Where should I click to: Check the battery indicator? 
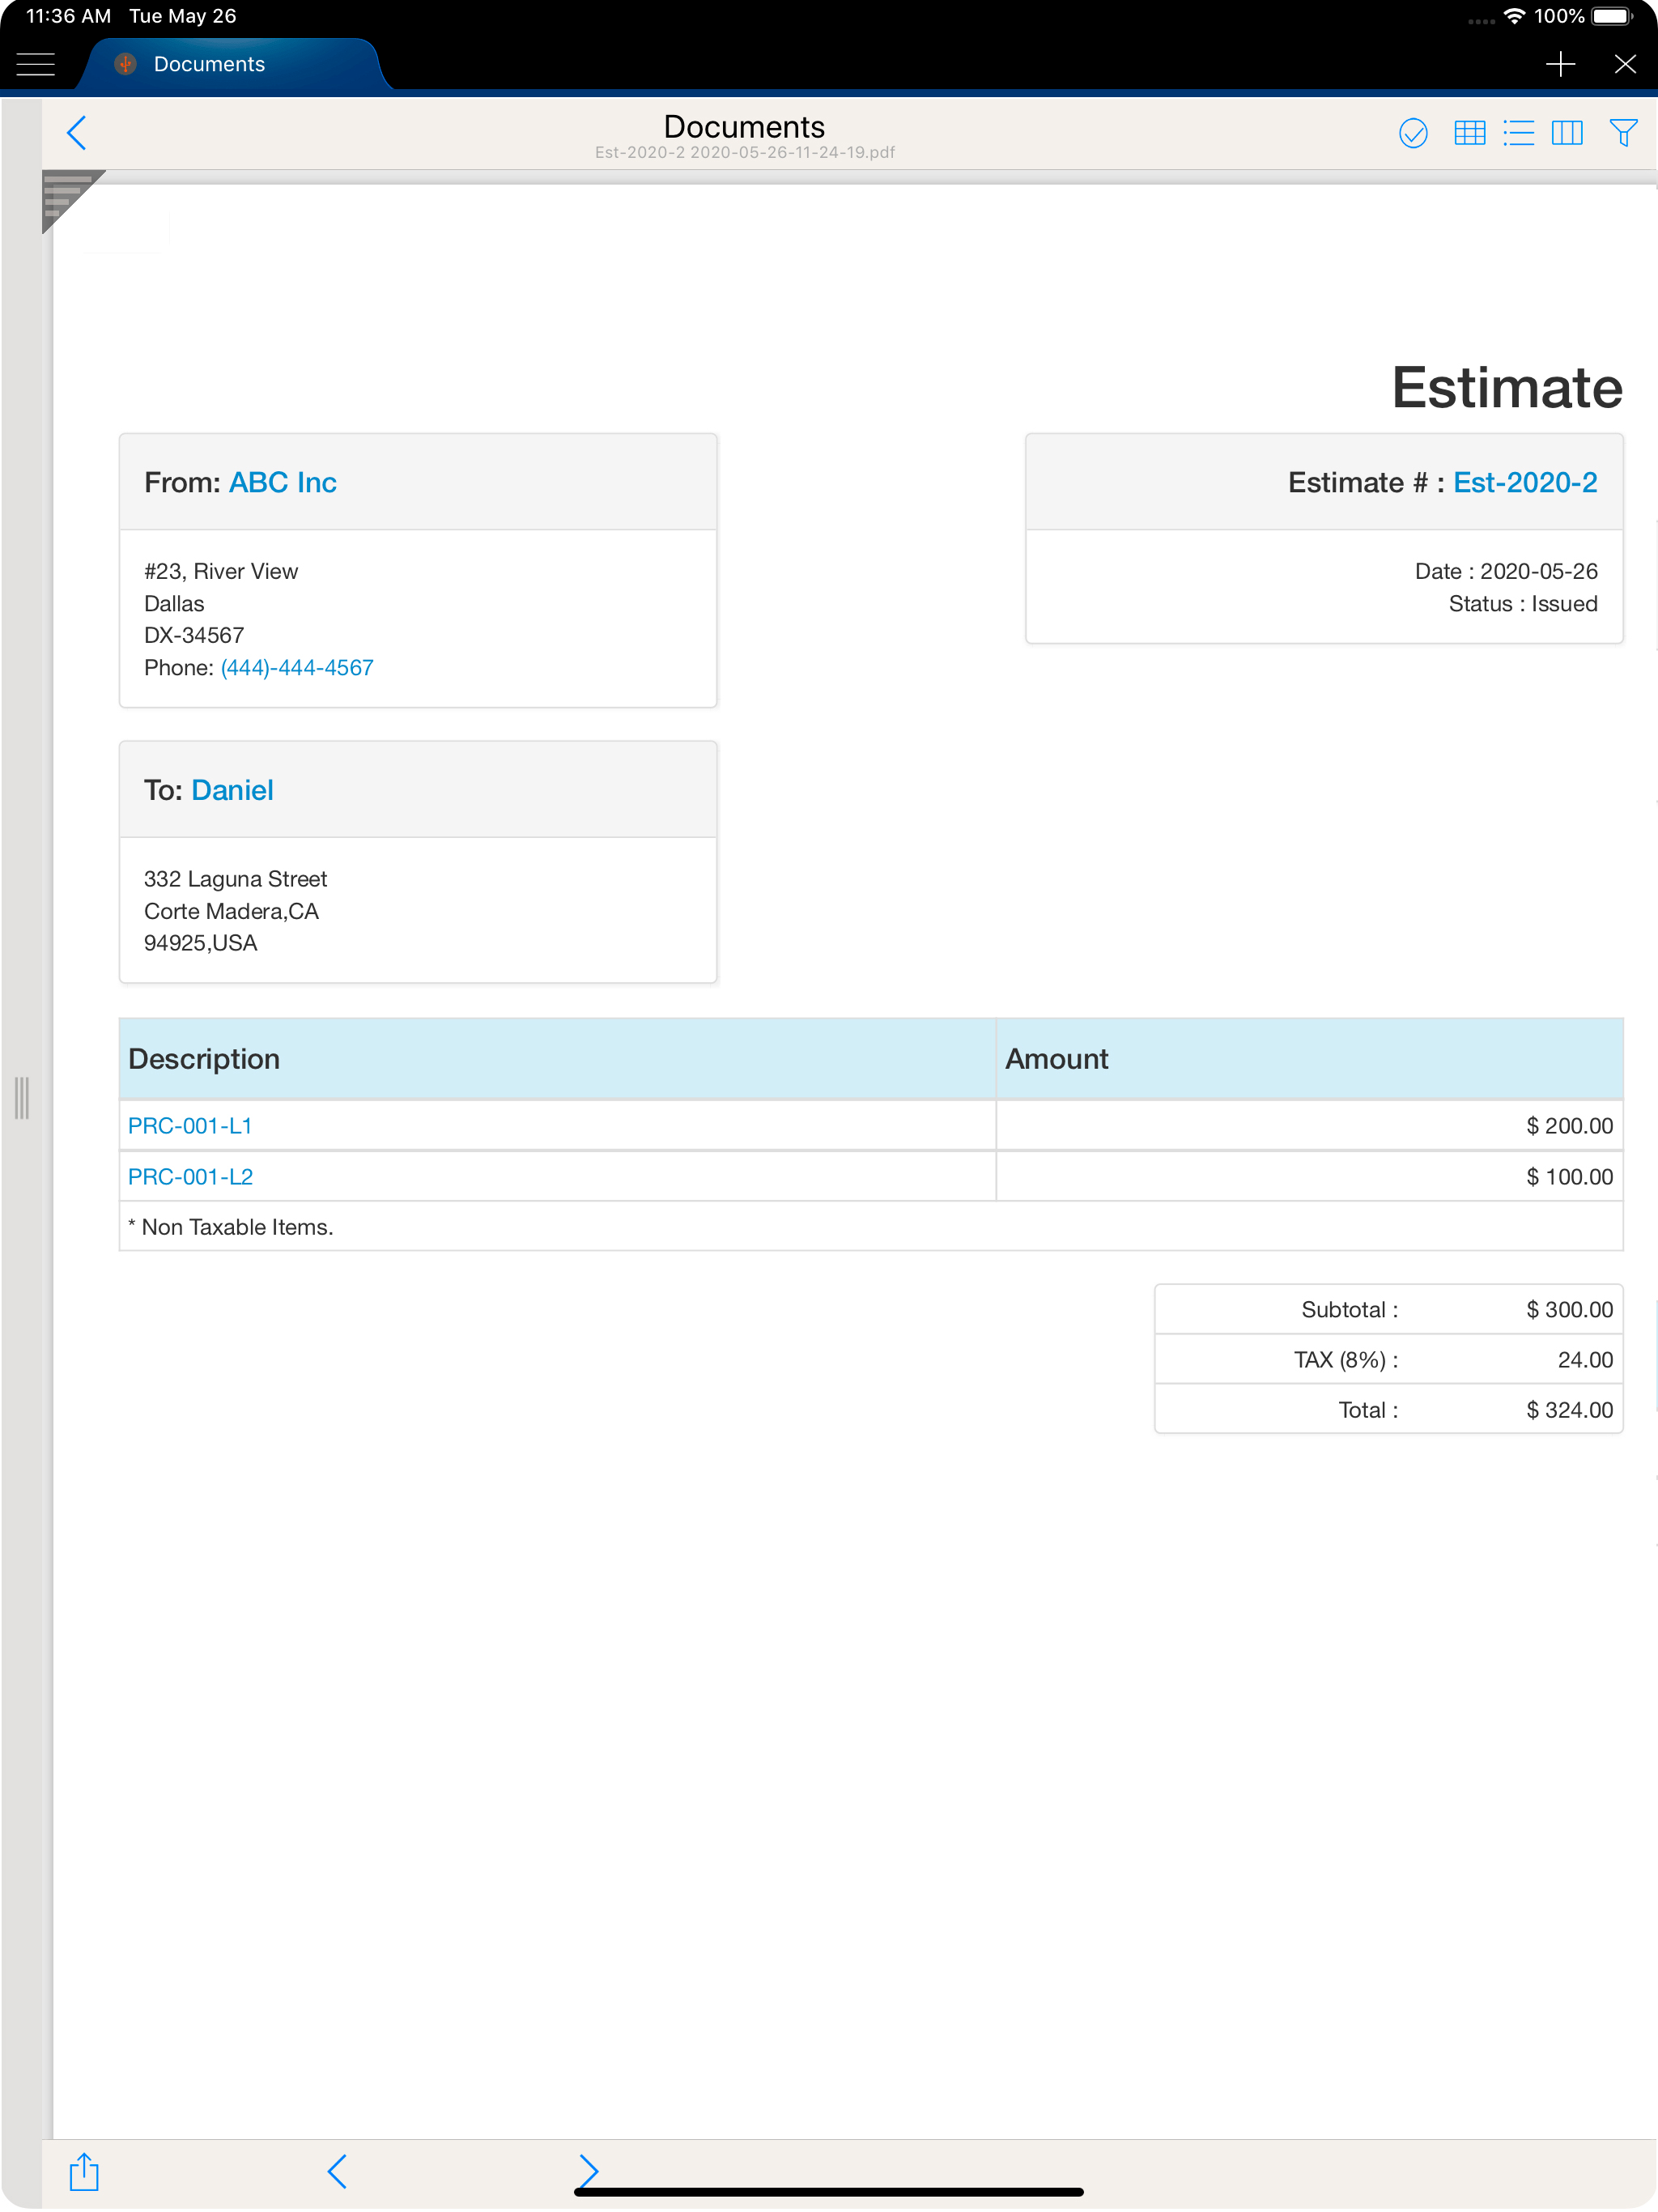click(1612, 16)
